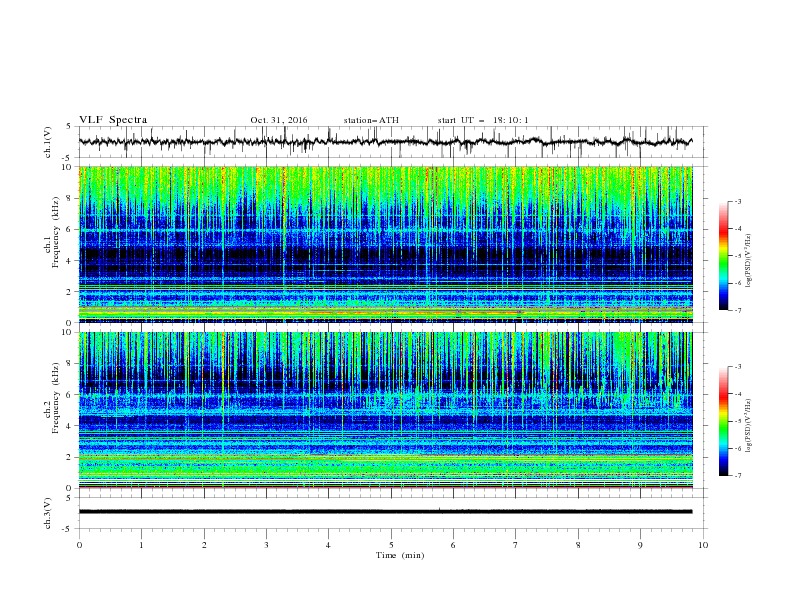Click the upper log(PSD) colorbar label

tap(749, 261)
